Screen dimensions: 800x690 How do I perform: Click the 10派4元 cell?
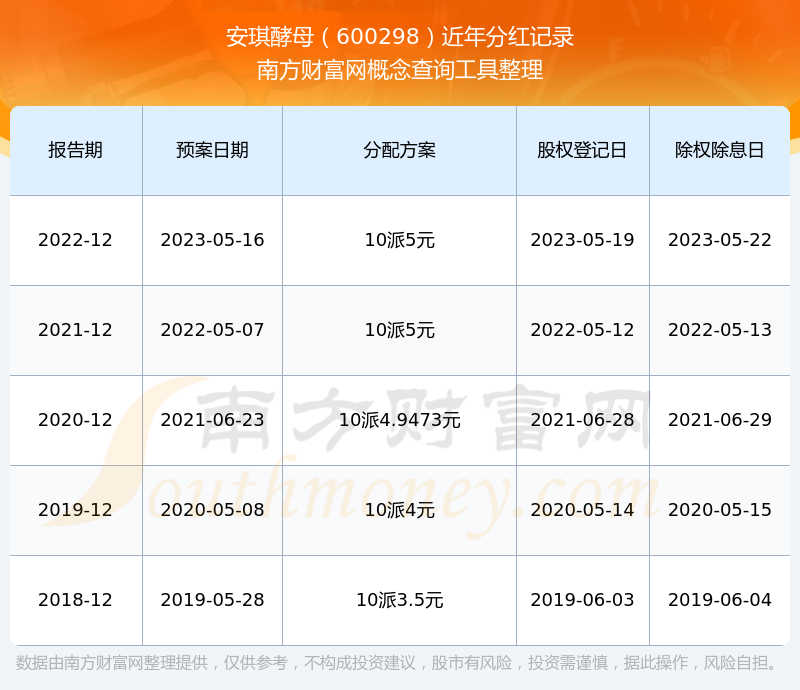(399, 509)
